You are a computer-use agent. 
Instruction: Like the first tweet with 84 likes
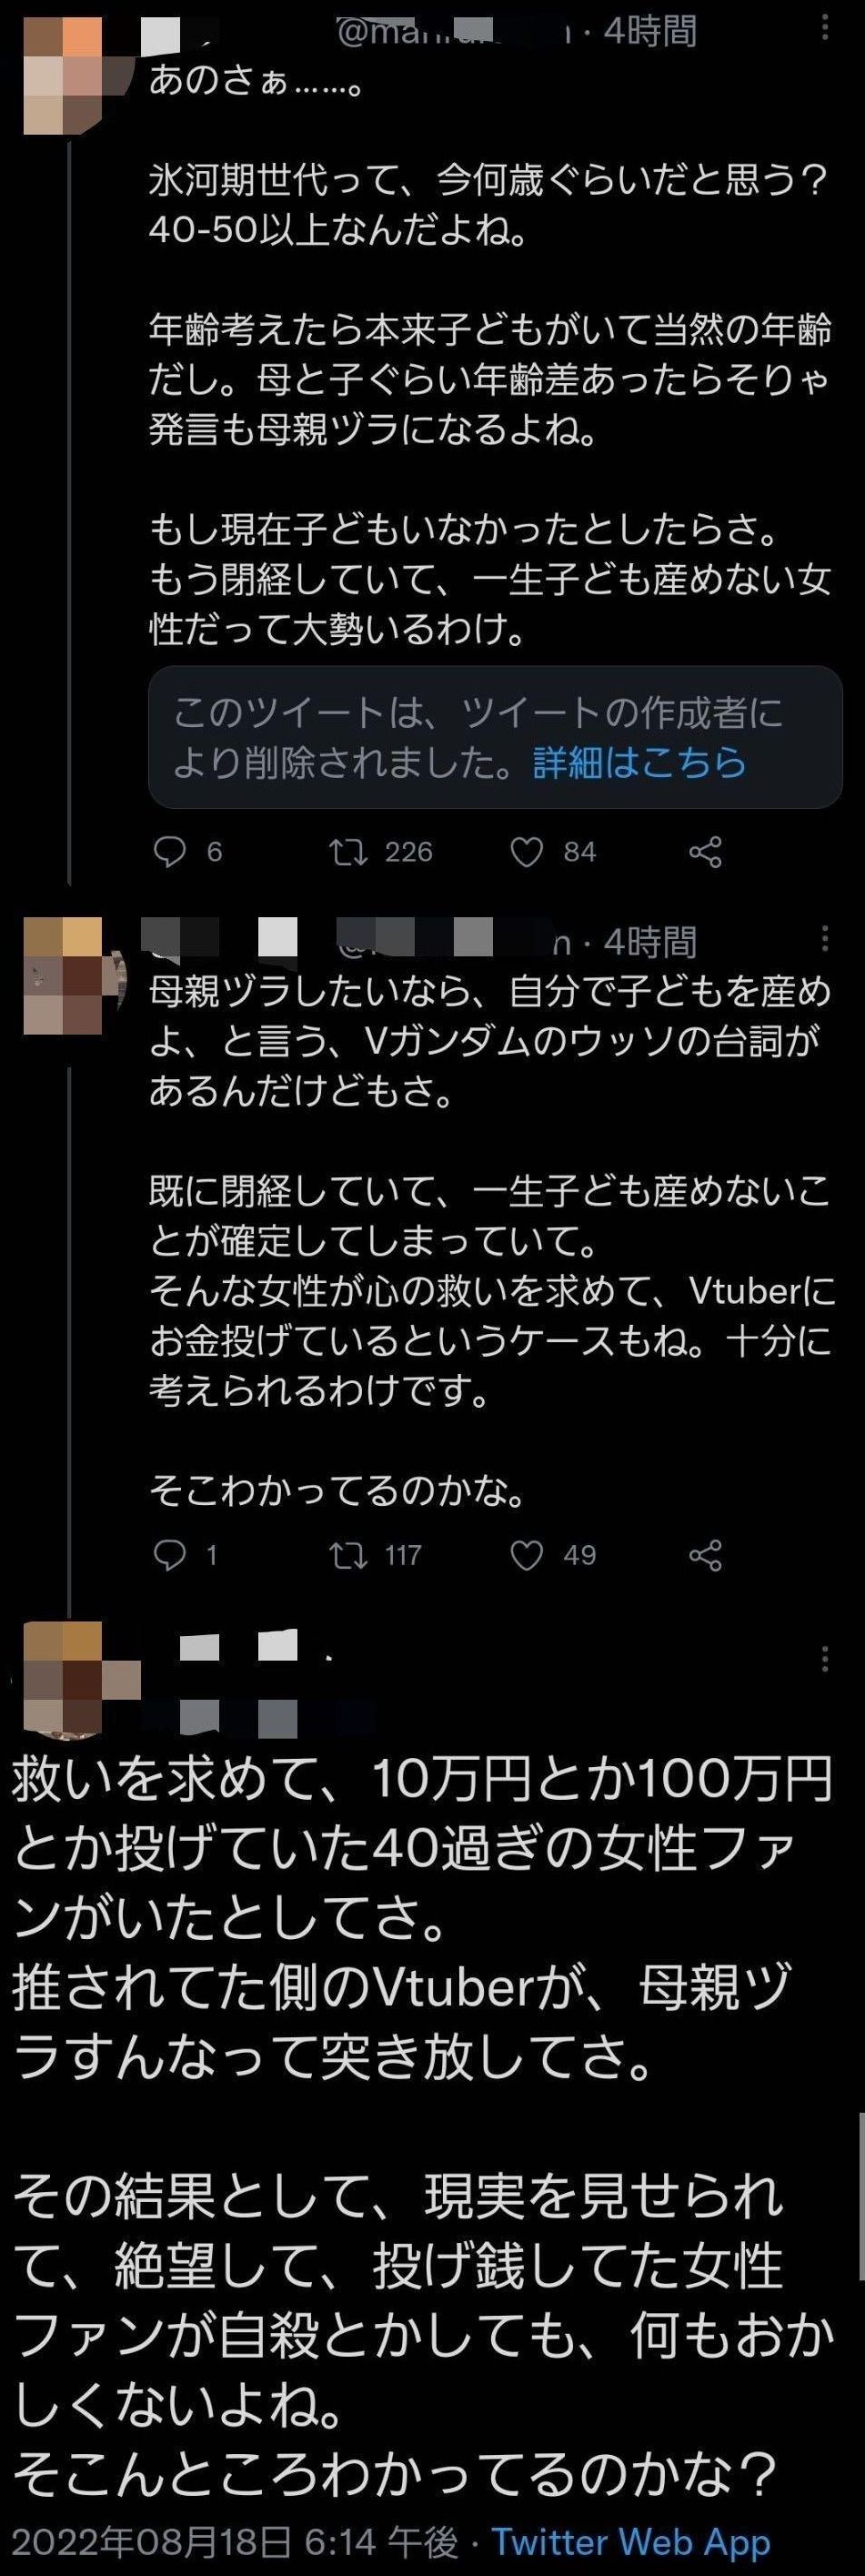(527, 852)
